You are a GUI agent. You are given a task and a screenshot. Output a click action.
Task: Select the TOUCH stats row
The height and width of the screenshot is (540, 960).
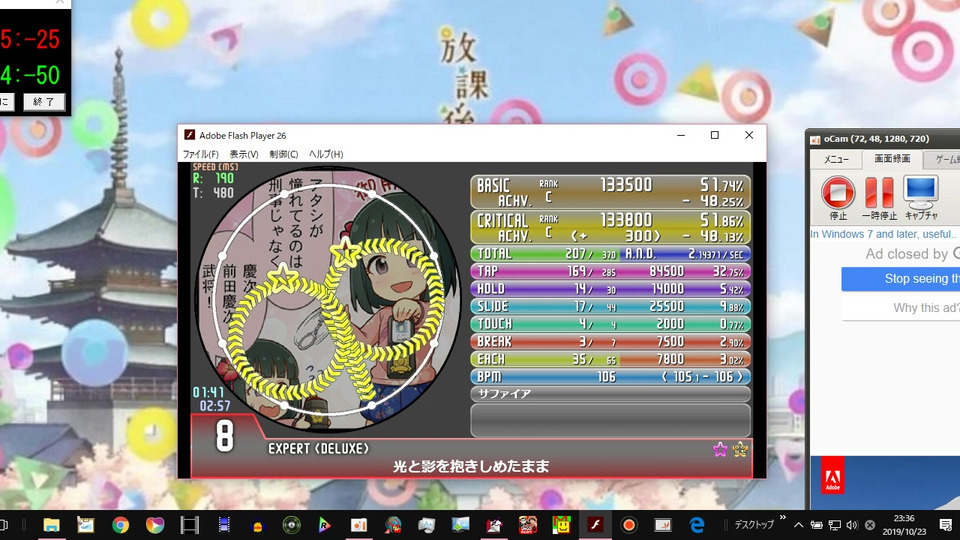(x=610, y=324)
